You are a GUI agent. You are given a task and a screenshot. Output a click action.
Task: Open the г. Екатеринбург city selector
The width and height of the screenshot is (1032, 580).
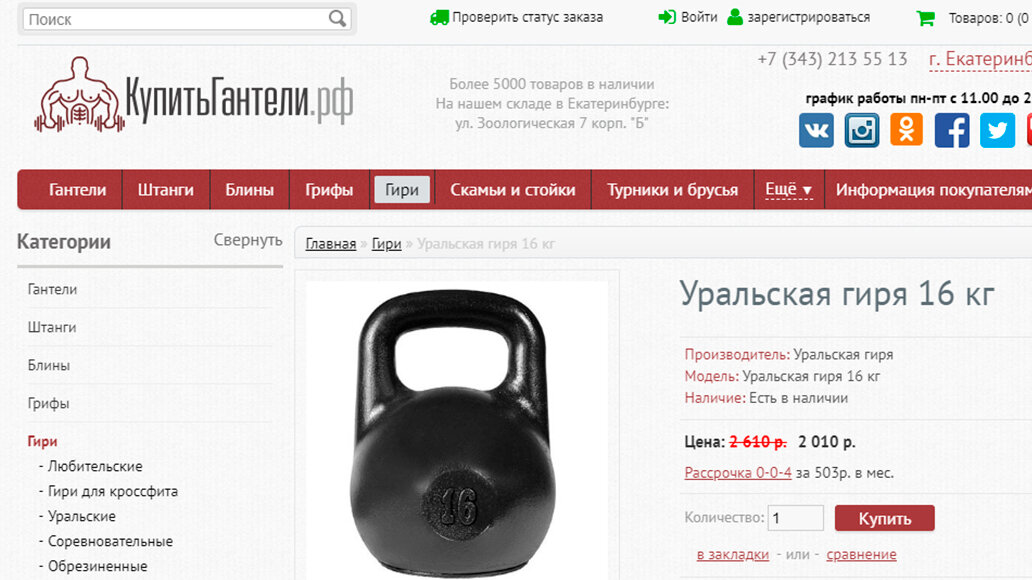[980, 60]
